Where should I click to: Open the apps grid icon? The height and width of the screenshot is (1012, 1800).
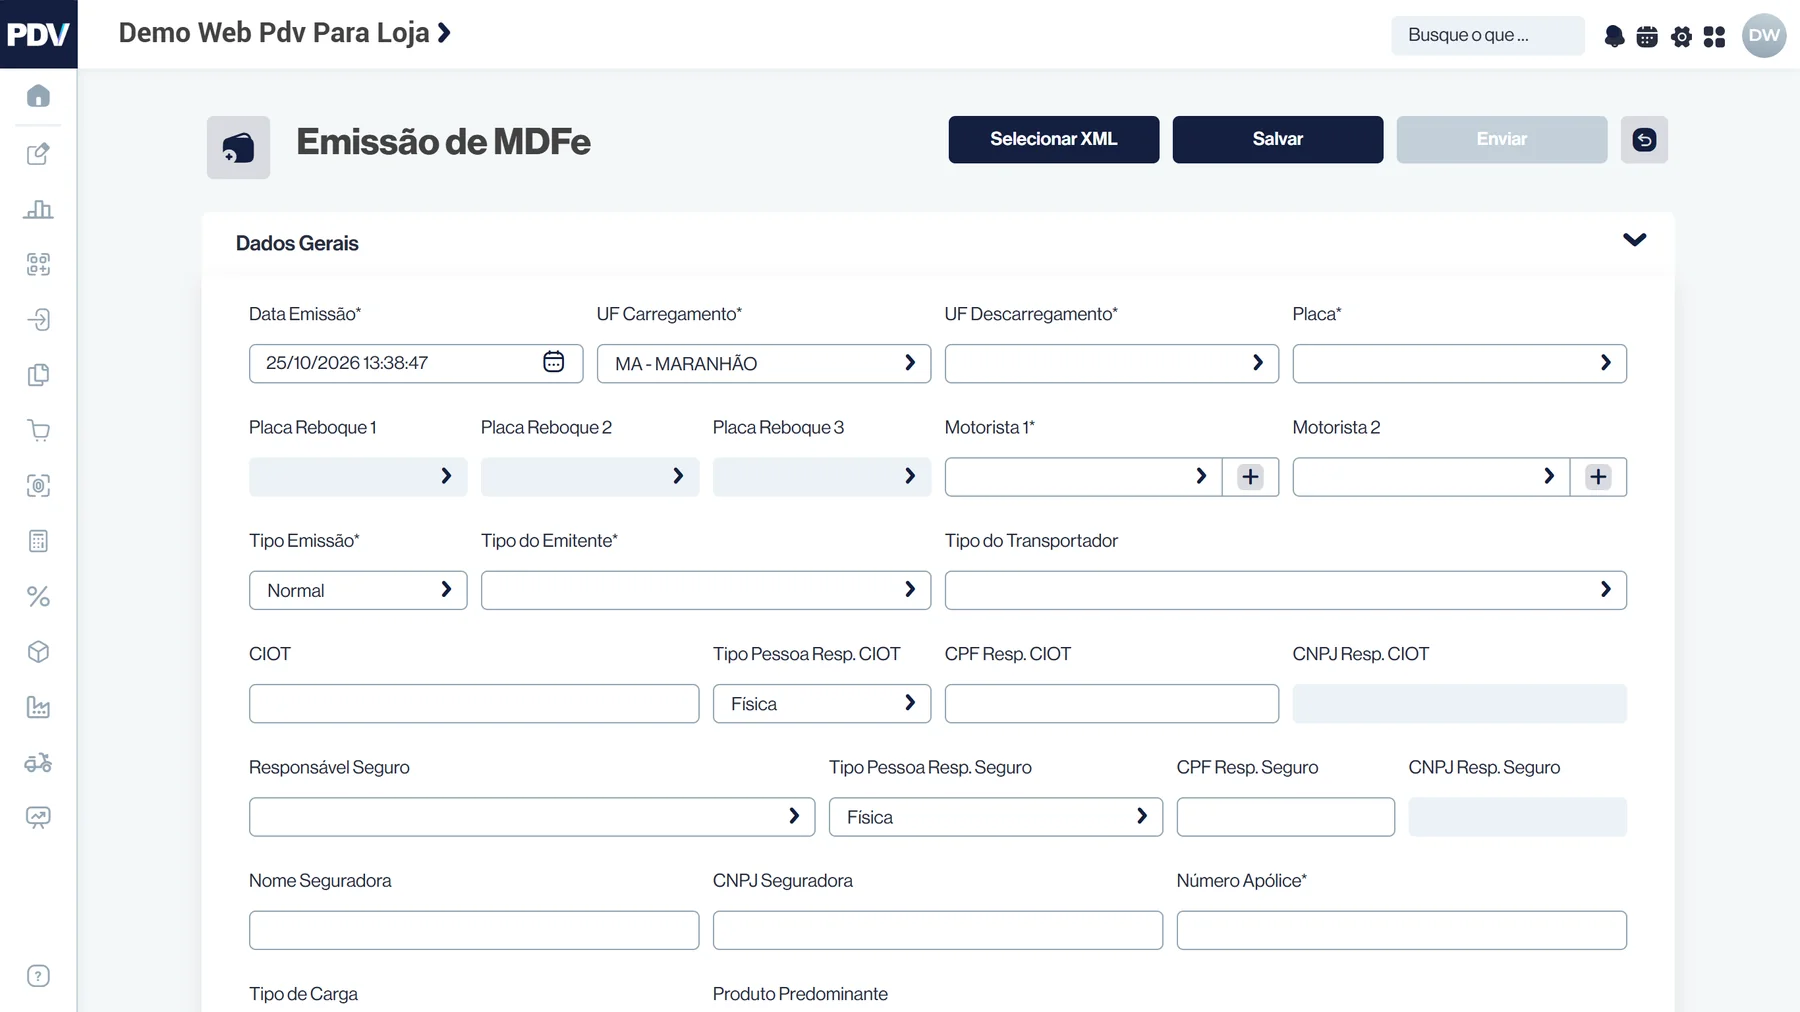[1714, 37]
